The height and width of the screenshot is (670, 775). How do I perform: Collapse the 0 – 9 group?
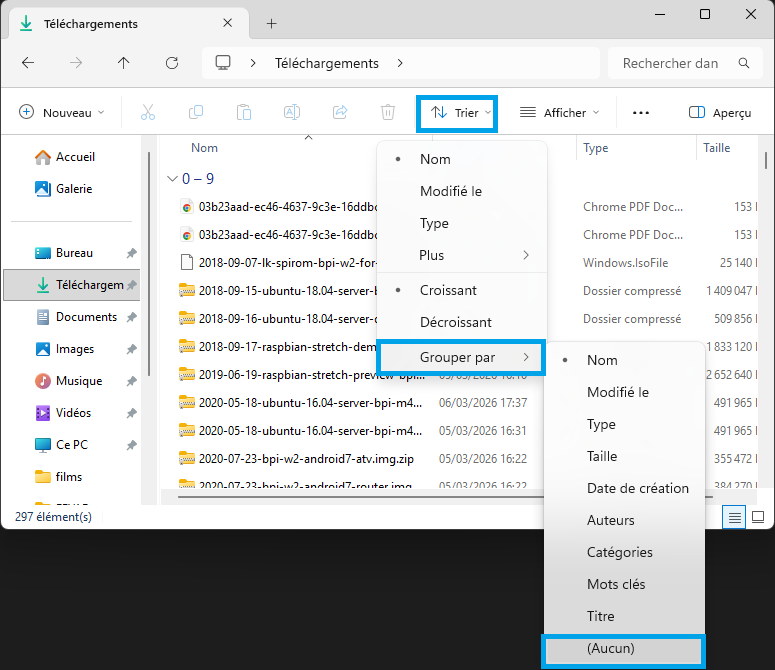coord(172,179)
